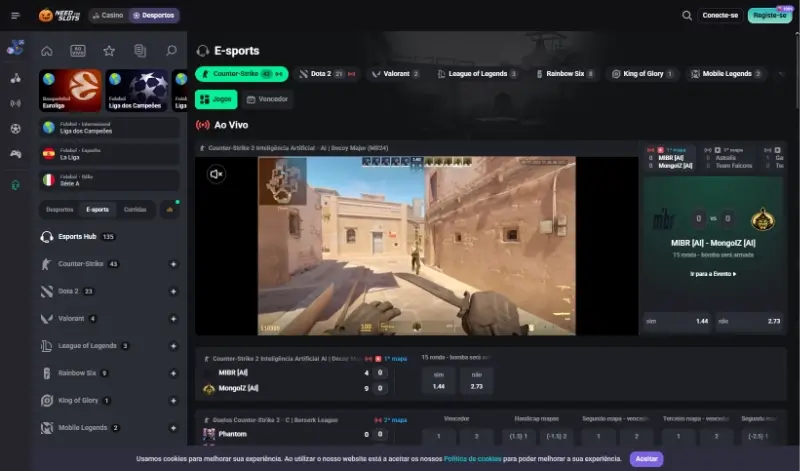Click the mibr team logo in match card

pos(664,219)
